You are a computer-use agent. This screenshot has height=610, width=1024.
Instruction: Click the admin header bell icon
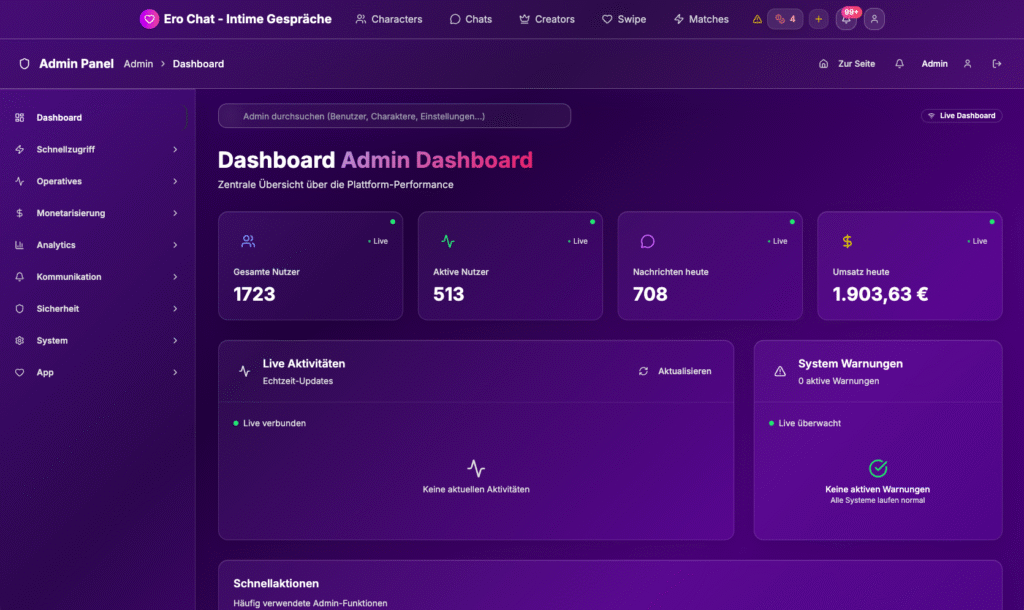pos(899,64)
